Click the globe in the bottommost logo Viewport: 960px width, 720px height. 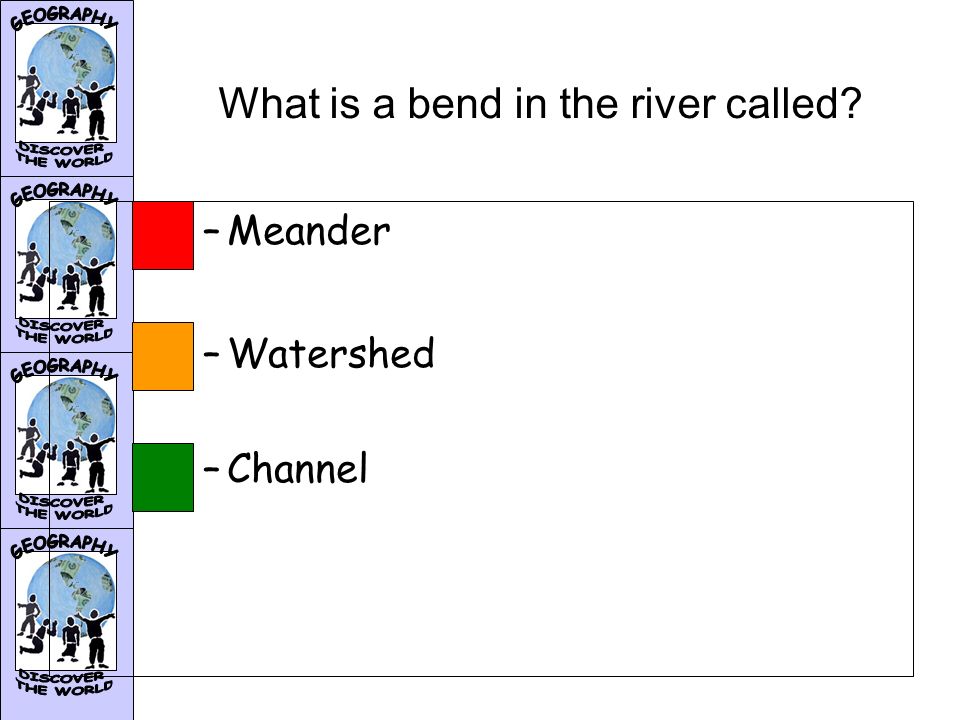click(x=72, y=593)
